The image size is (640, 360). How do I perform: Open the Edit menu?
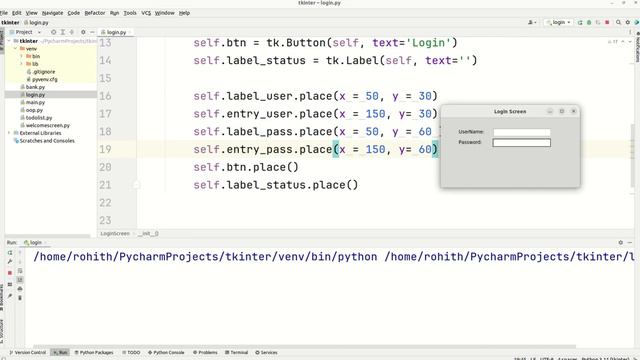(x=17, y=13)
